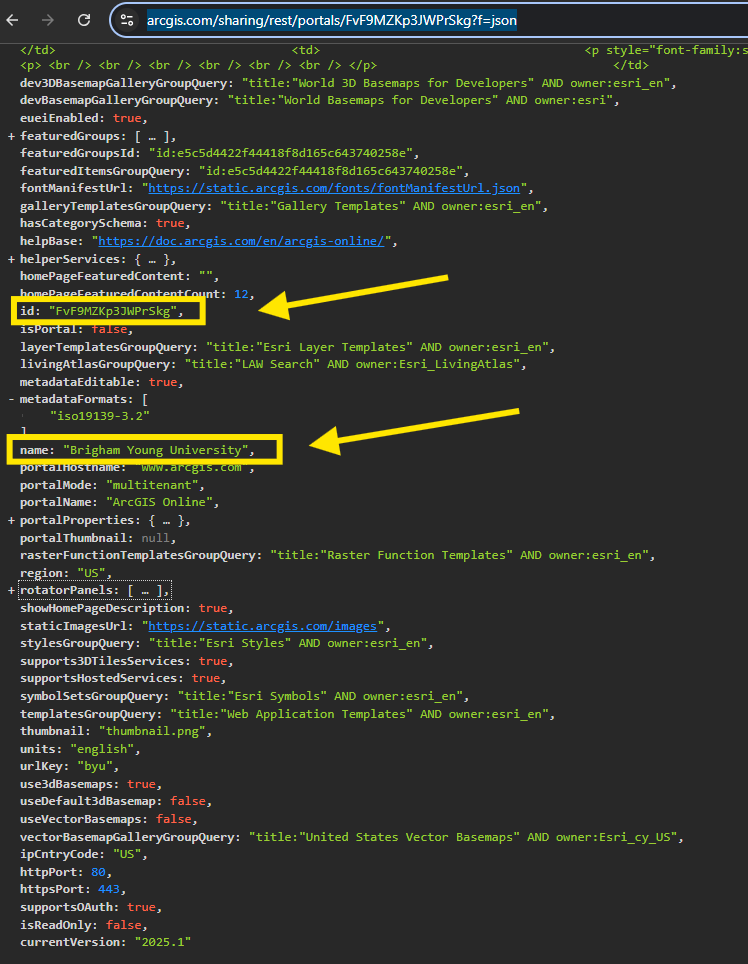
Task: Click the supportsHostedServices key
Action: (x=98, y=678)
